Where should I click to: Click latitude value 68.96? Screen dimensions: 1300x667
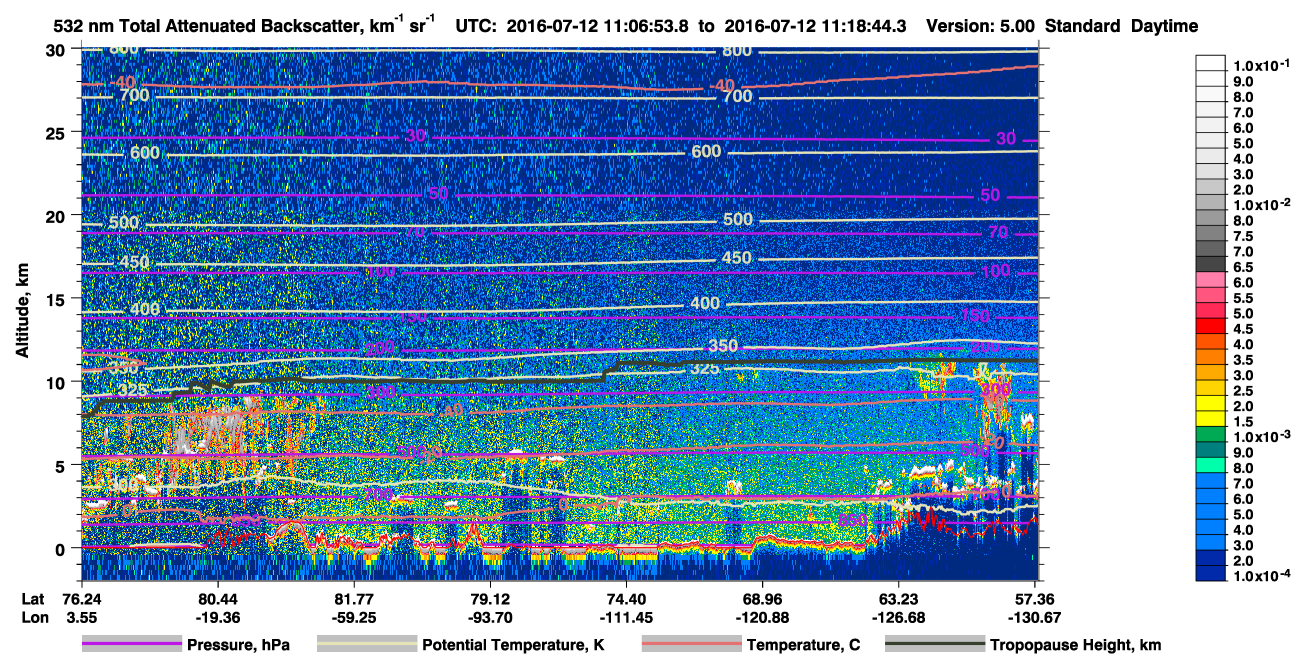tap(763, 599)
